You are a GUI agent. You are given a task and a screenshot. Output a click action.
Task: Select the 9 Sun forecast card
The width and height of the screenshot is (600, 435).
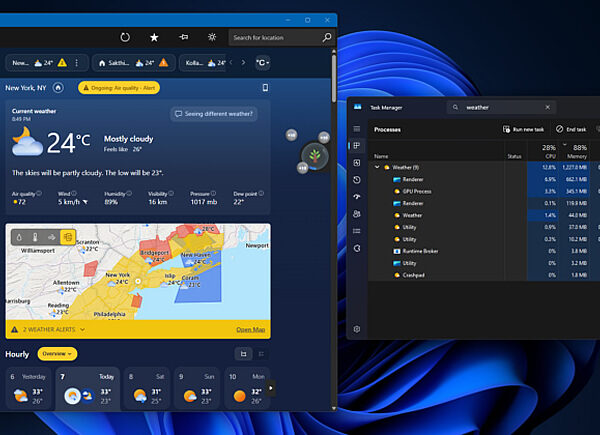pos(197,388)
